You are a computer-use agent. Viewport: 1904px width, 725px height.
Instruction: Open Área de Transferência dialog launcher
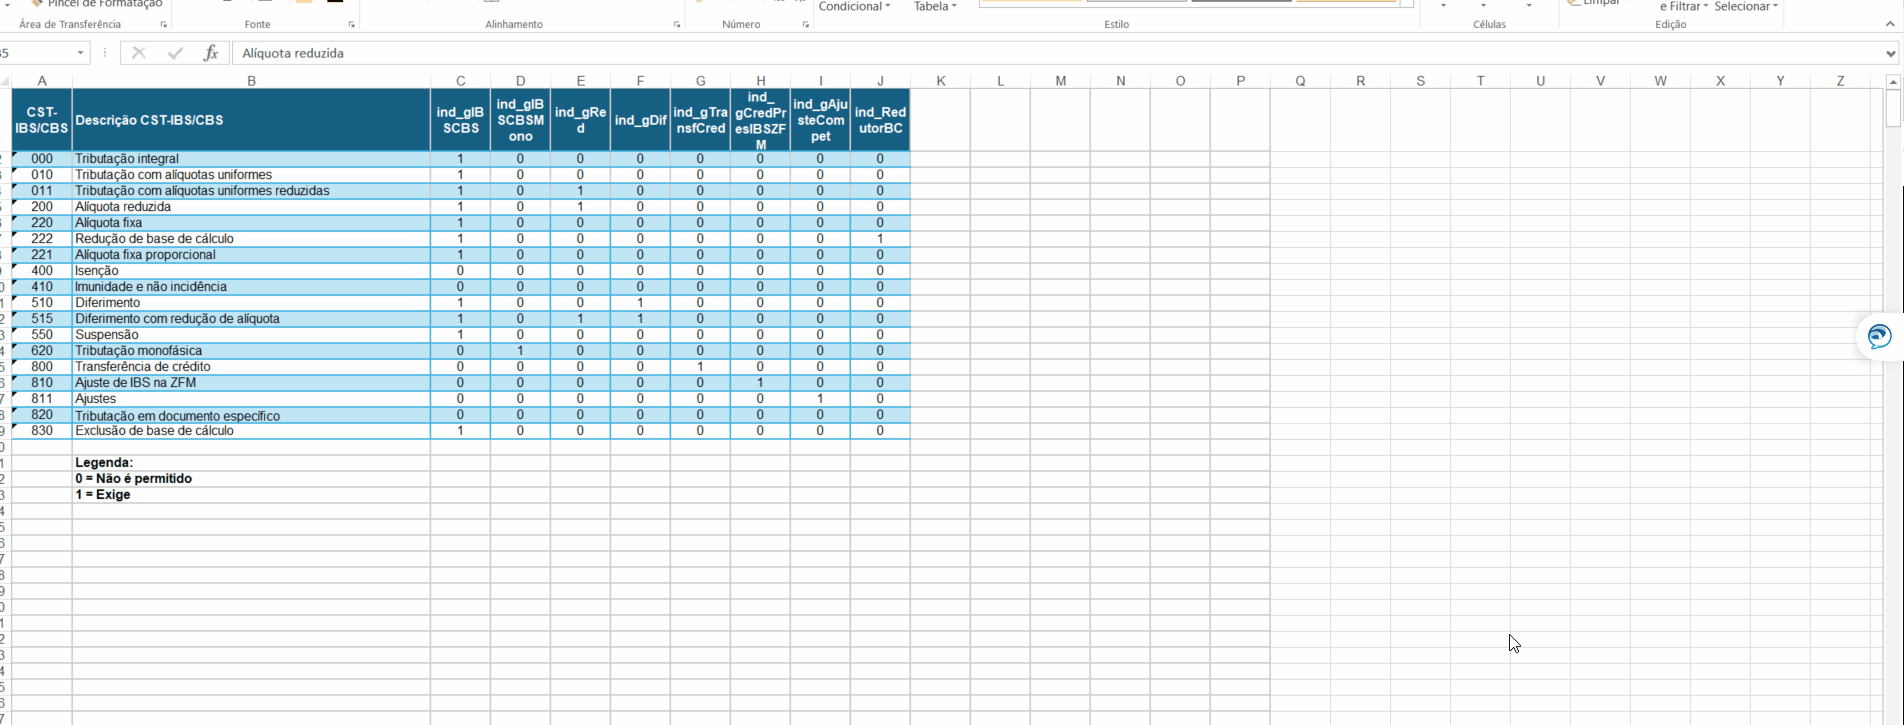click(164, 24)
